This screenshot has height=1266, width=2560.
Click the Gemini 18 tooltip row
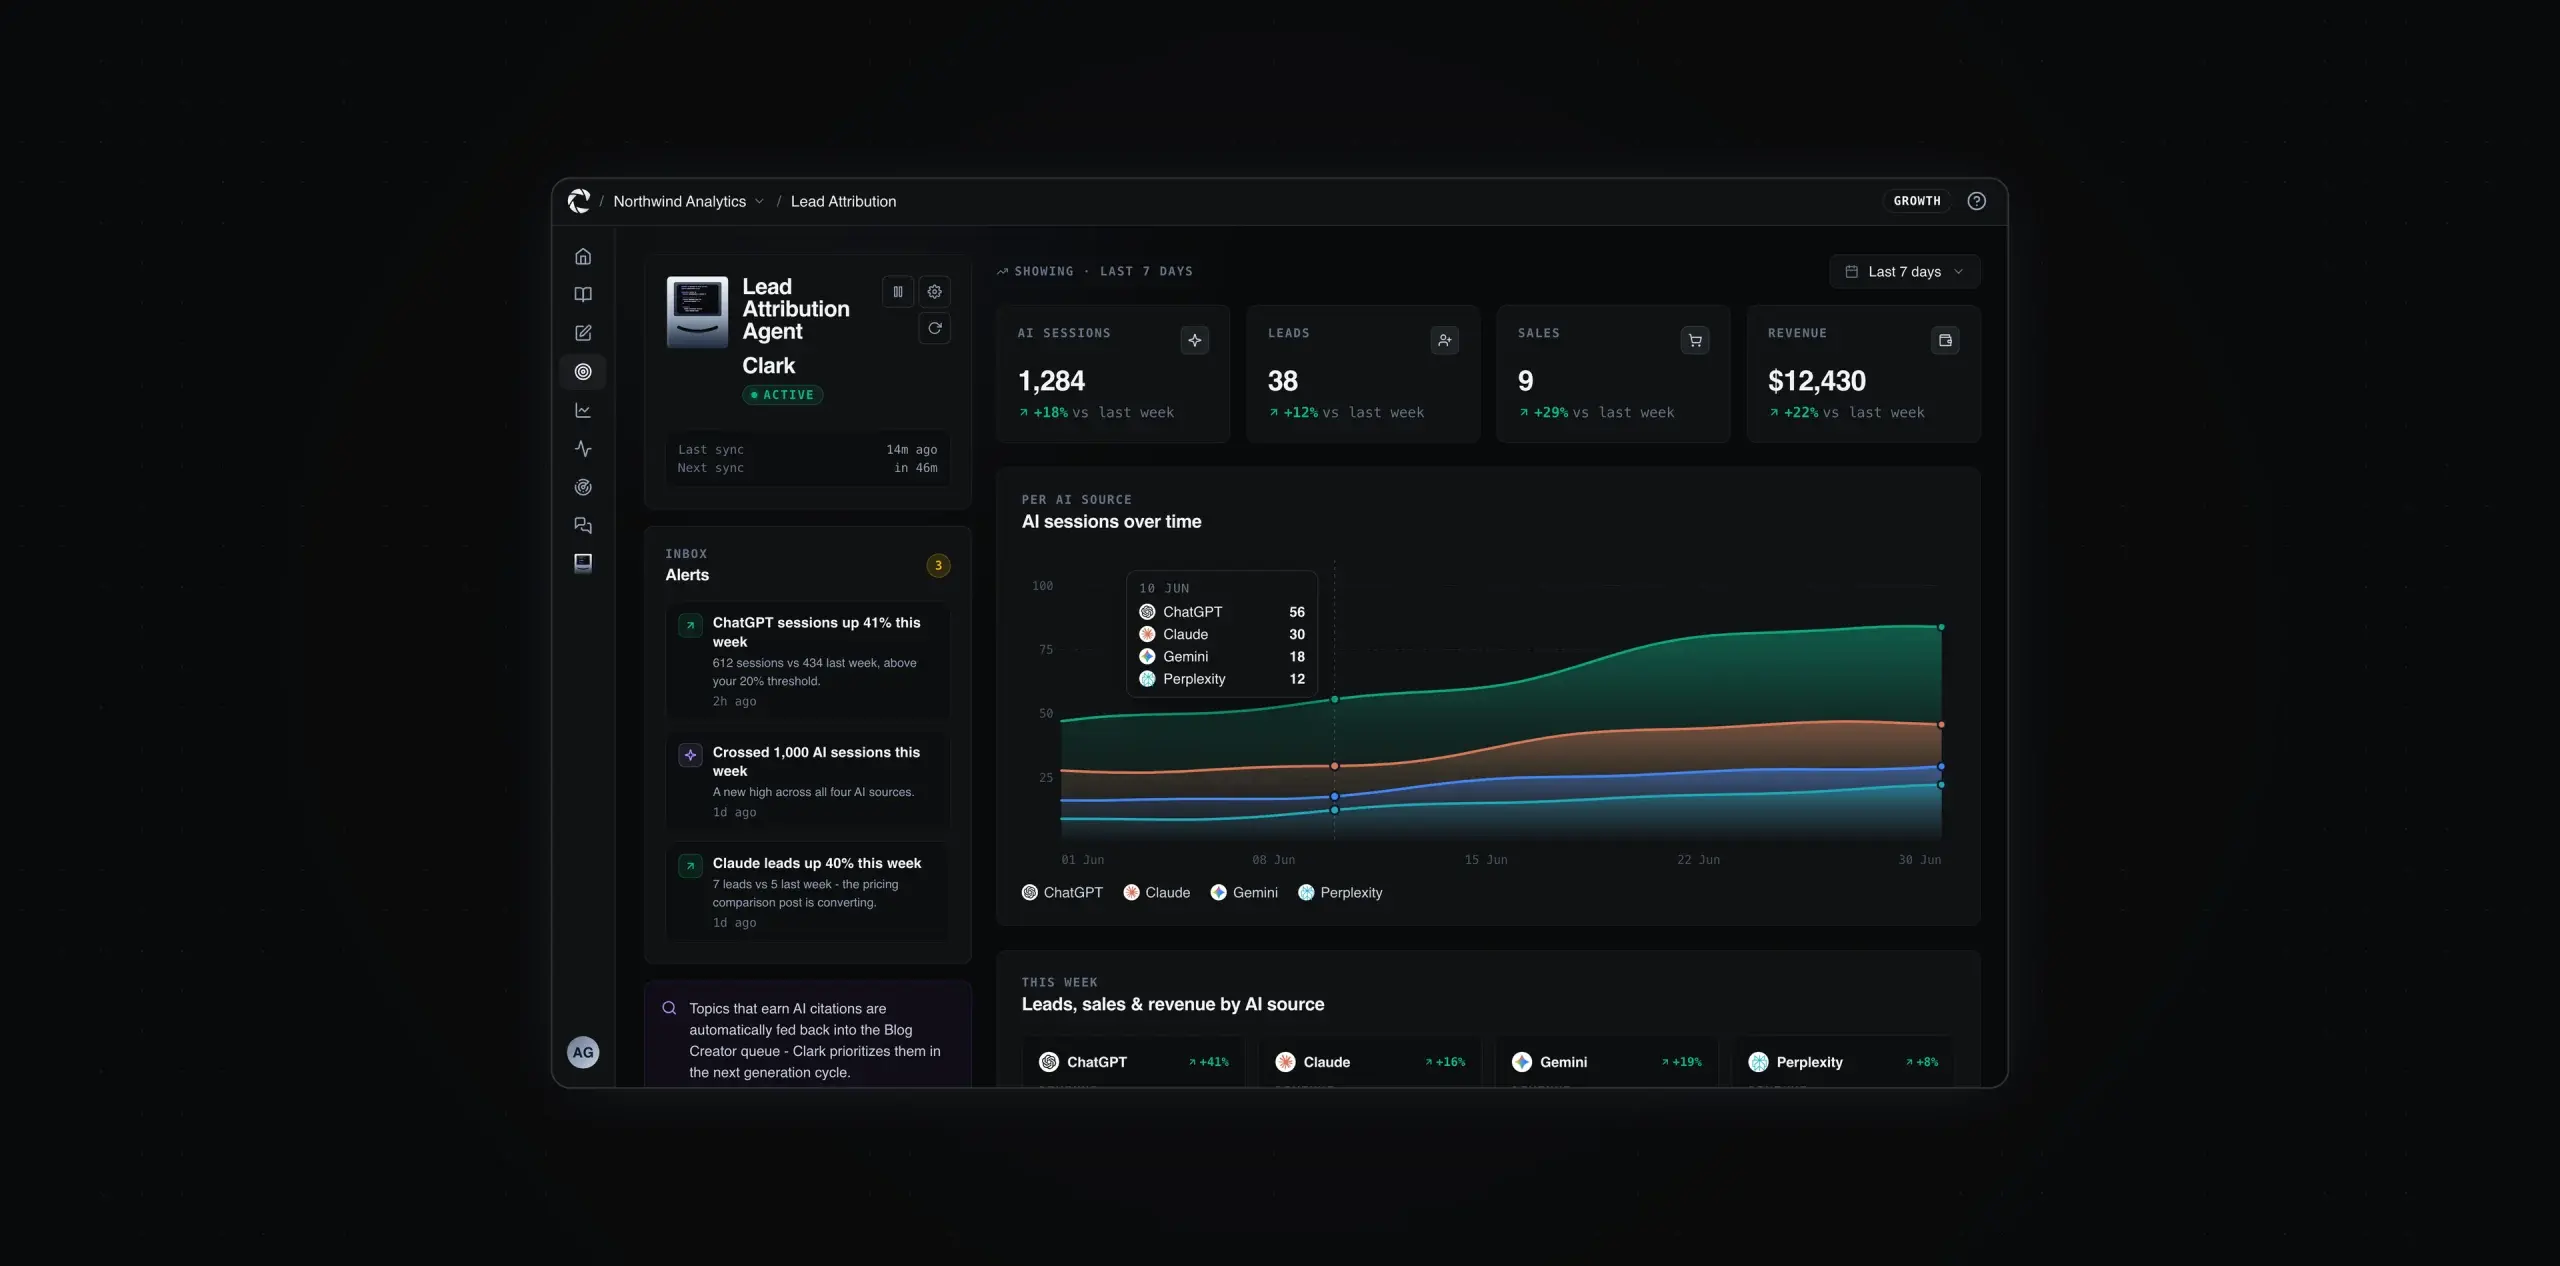click(1222, 657)
